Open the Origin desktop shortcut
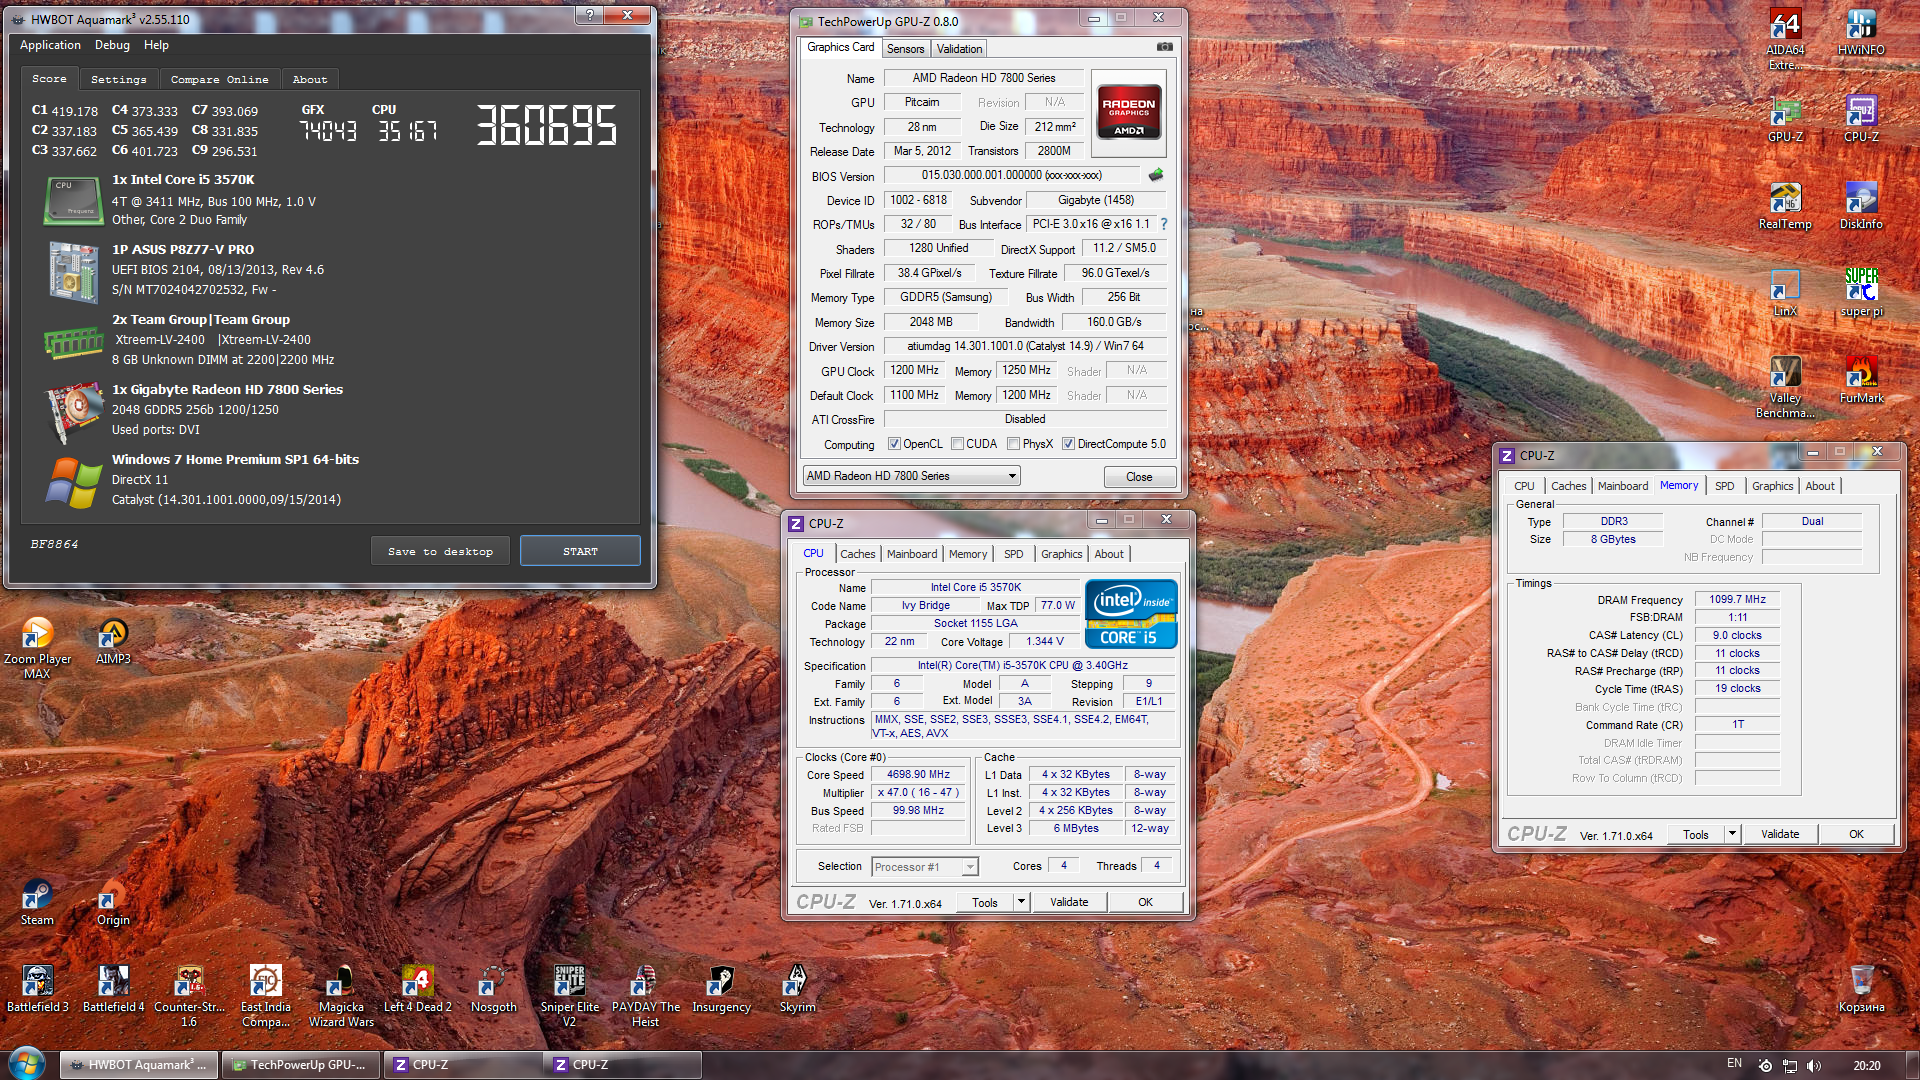This screenshot has width=1920, height=1080. (113, 902)
